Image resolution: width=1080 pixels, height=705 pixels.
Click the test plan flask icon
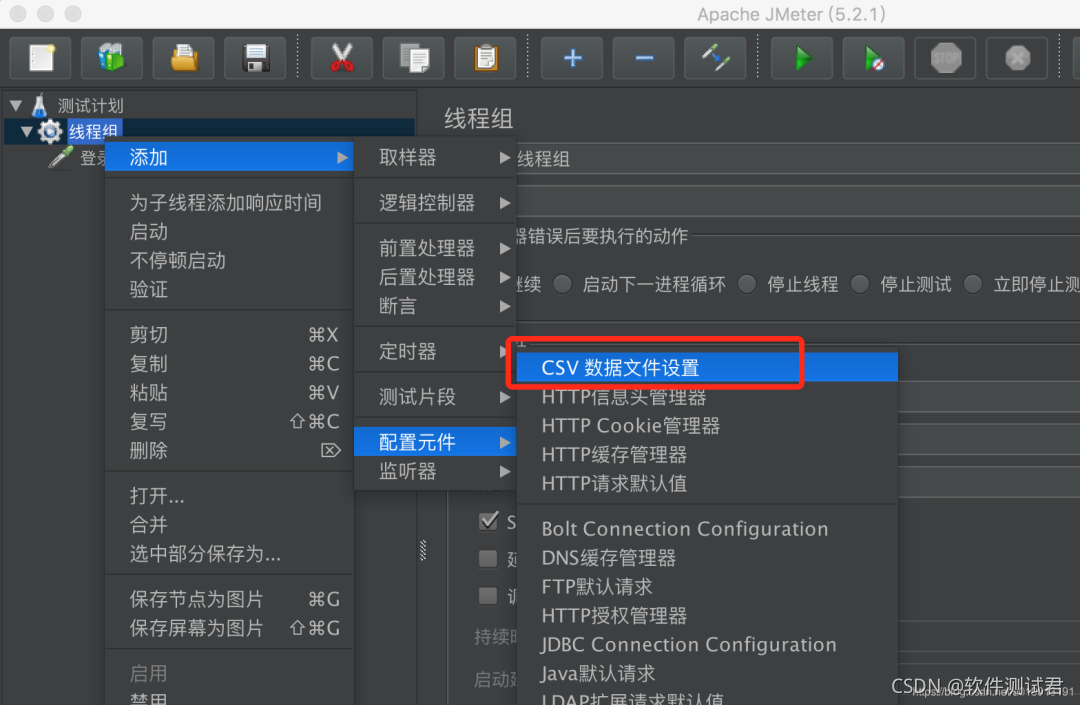coord(40,105)
